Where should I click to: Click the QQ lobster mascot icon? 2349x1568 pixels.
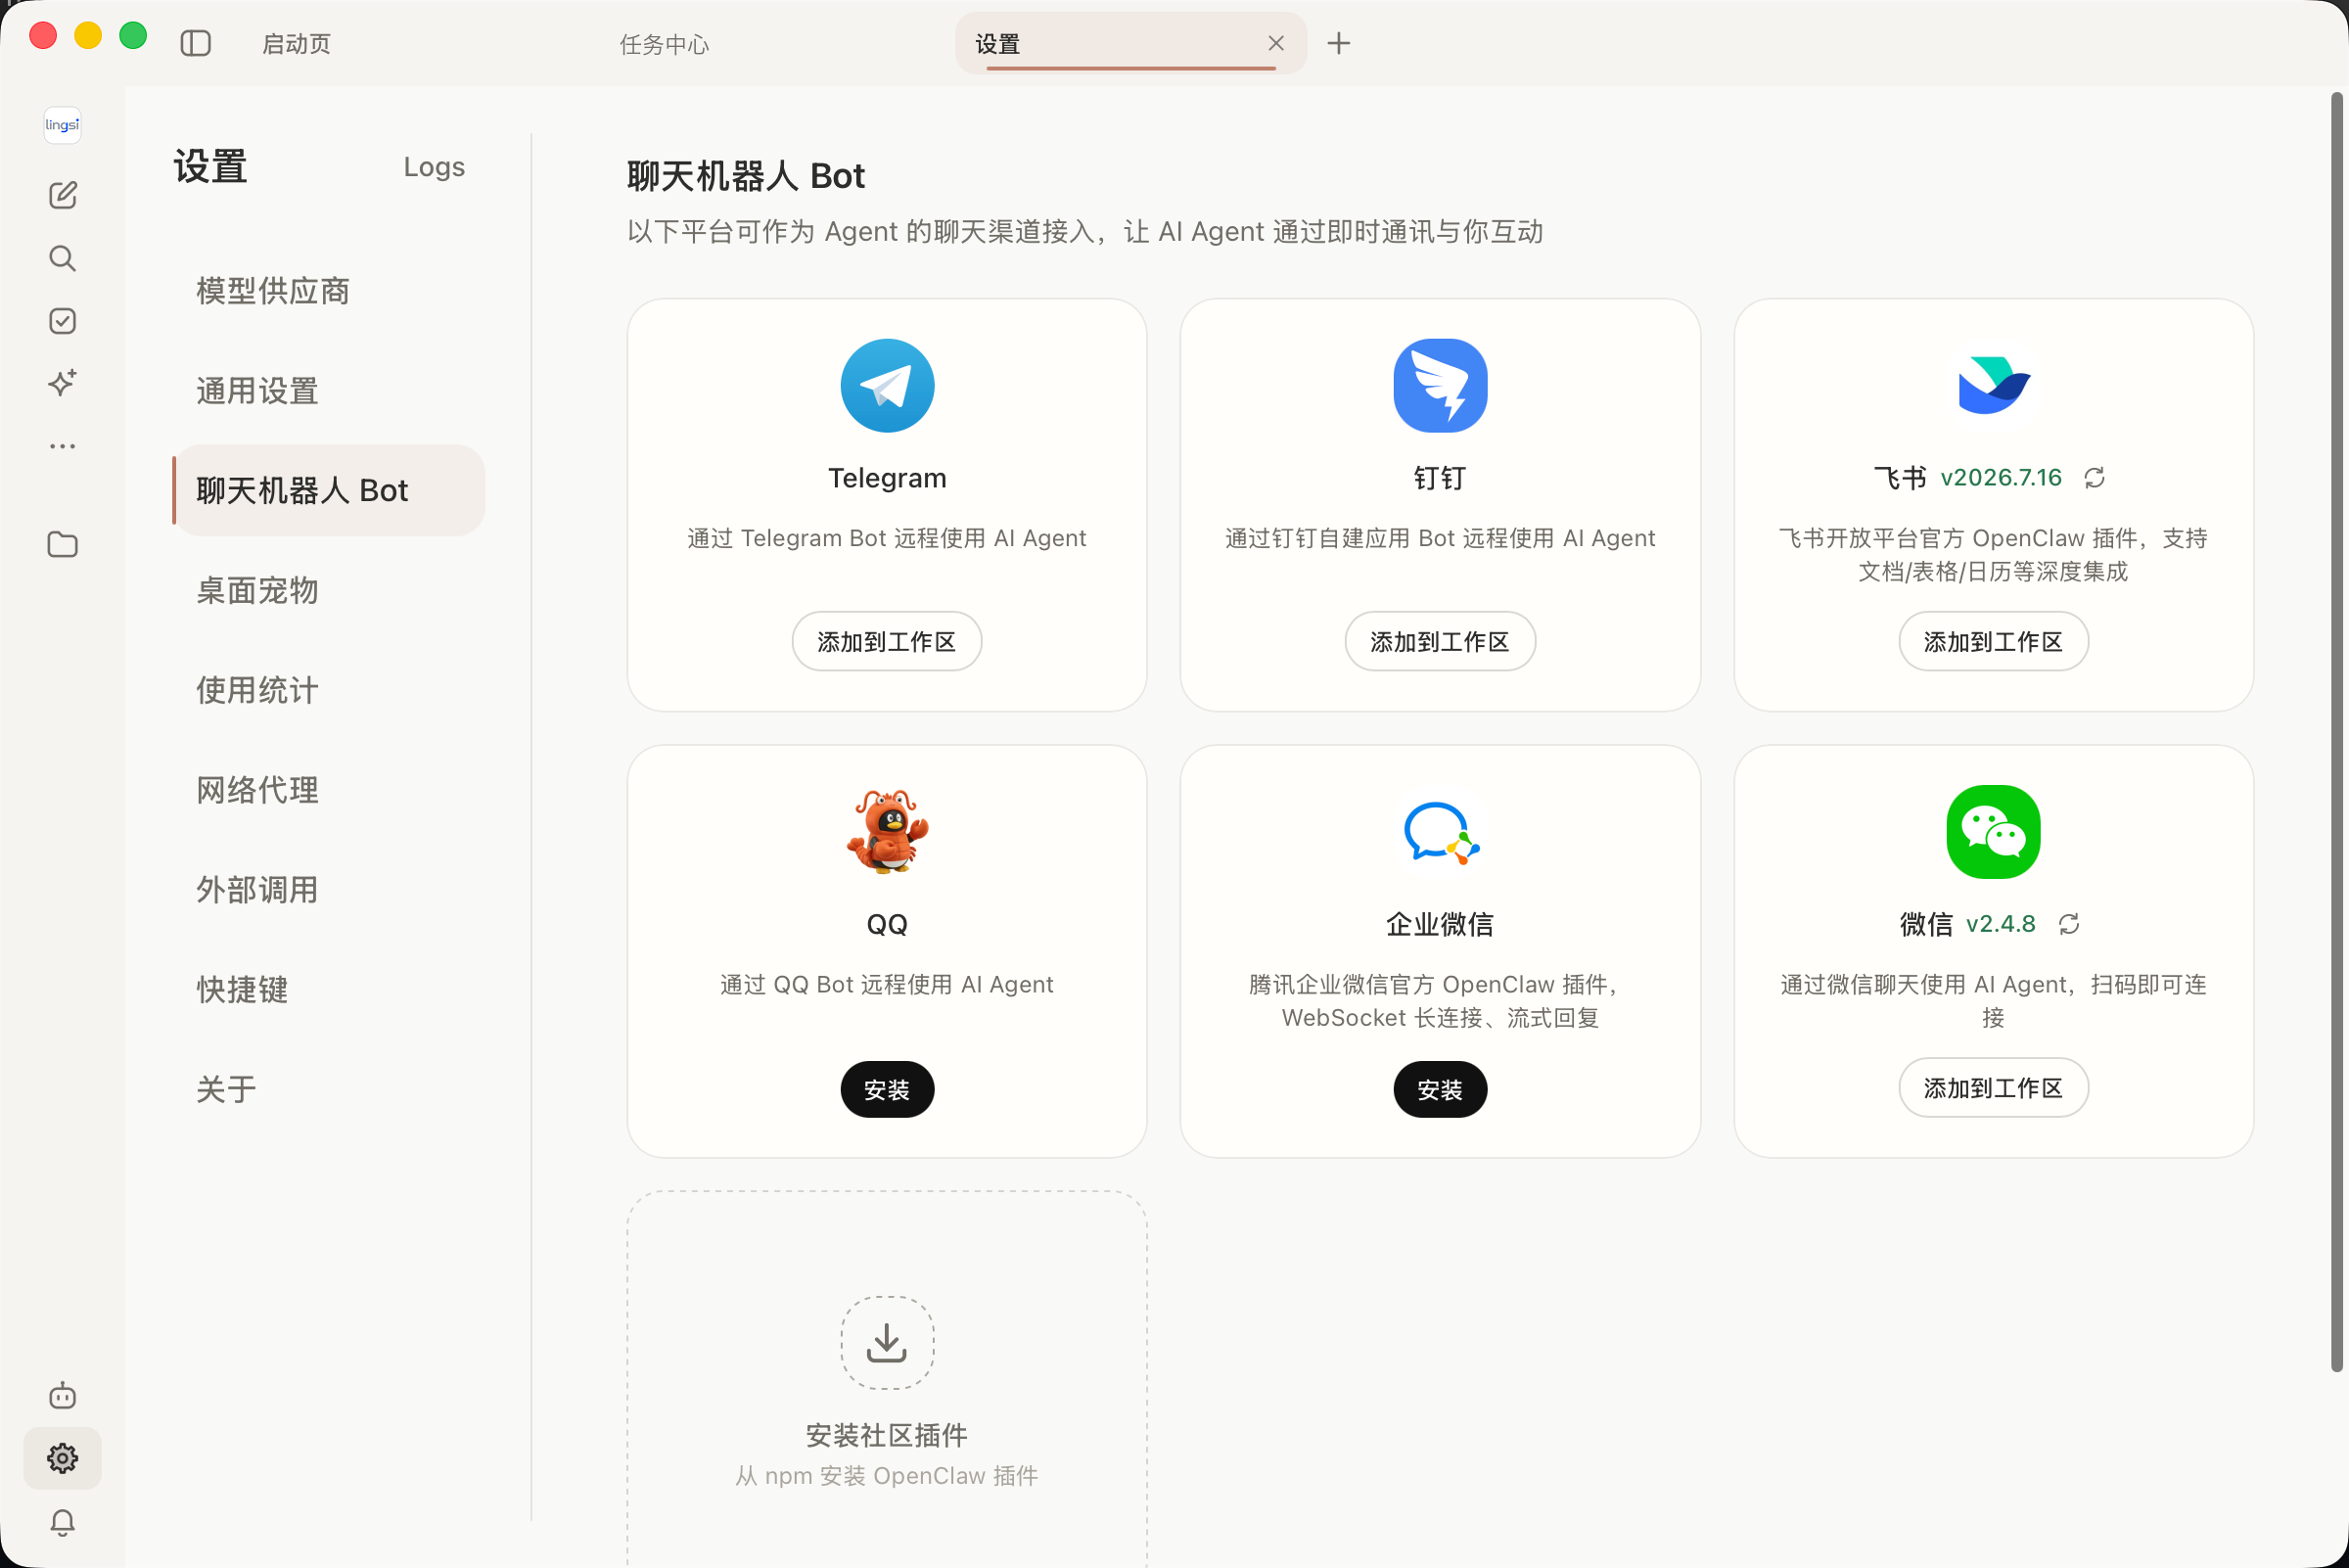pos(887,832)
